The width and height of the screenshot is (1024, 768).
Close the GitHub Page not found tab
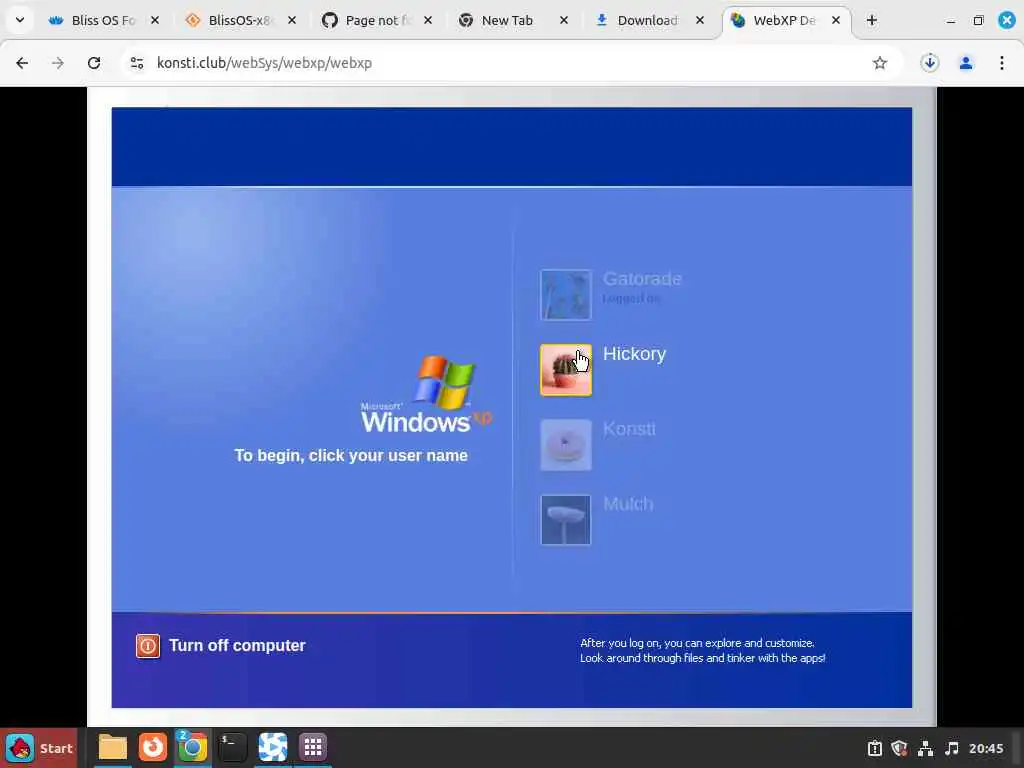tap(428, 20)
